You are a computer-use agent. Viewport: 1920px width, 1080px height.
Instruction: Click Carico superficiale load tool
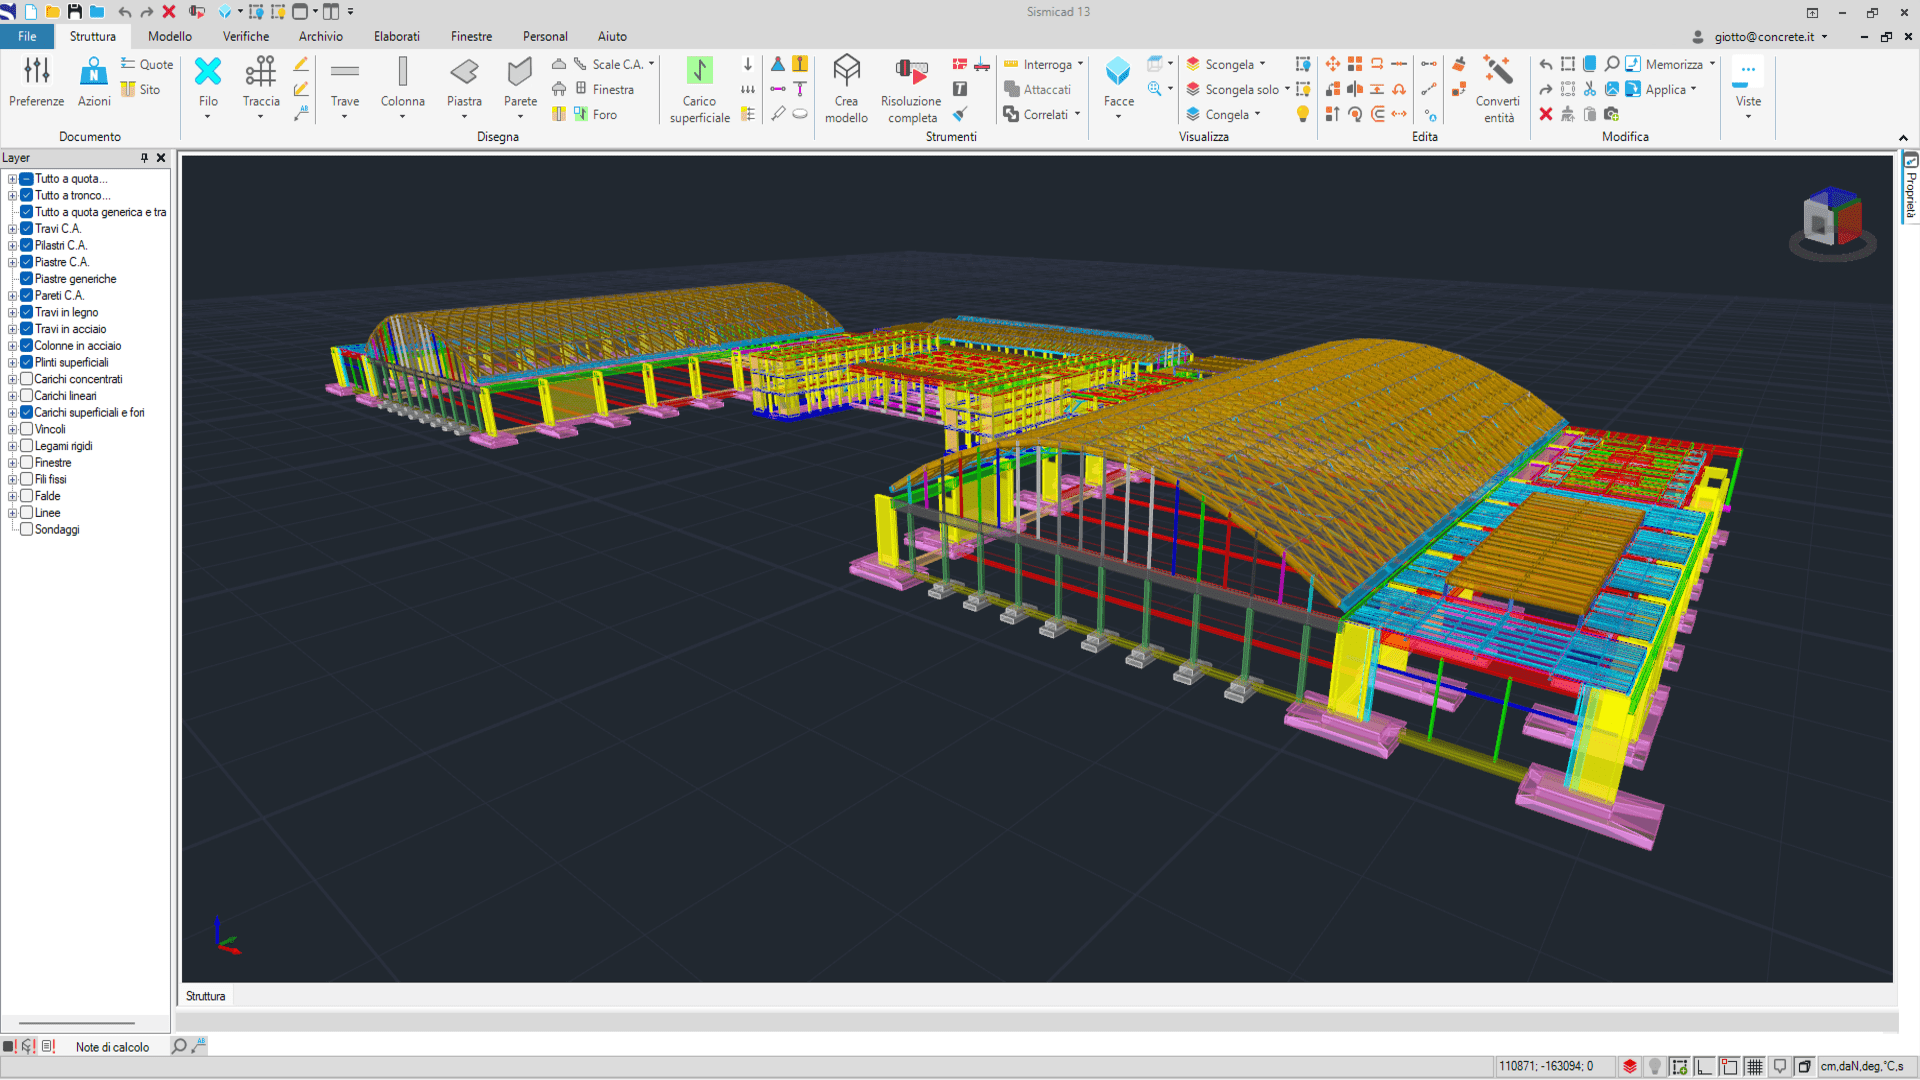pos(700,90)
